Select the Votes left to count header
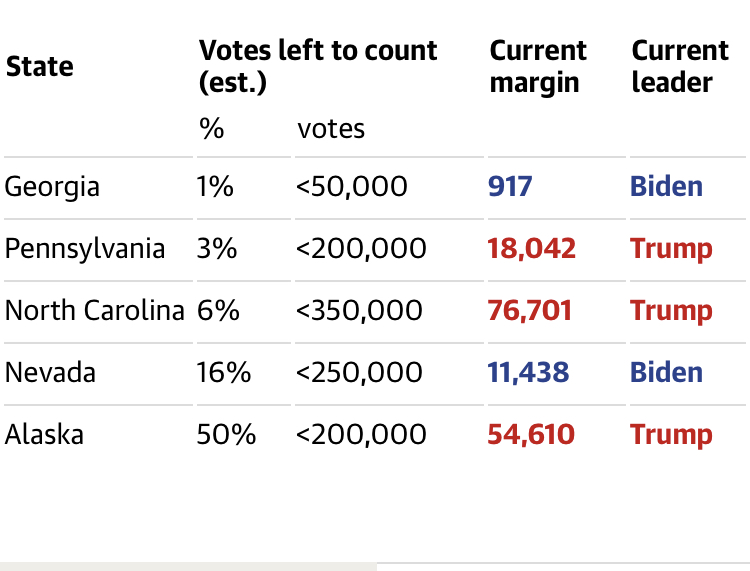The height and width of the screenshot is (571, 750). (x=318, y=66)
